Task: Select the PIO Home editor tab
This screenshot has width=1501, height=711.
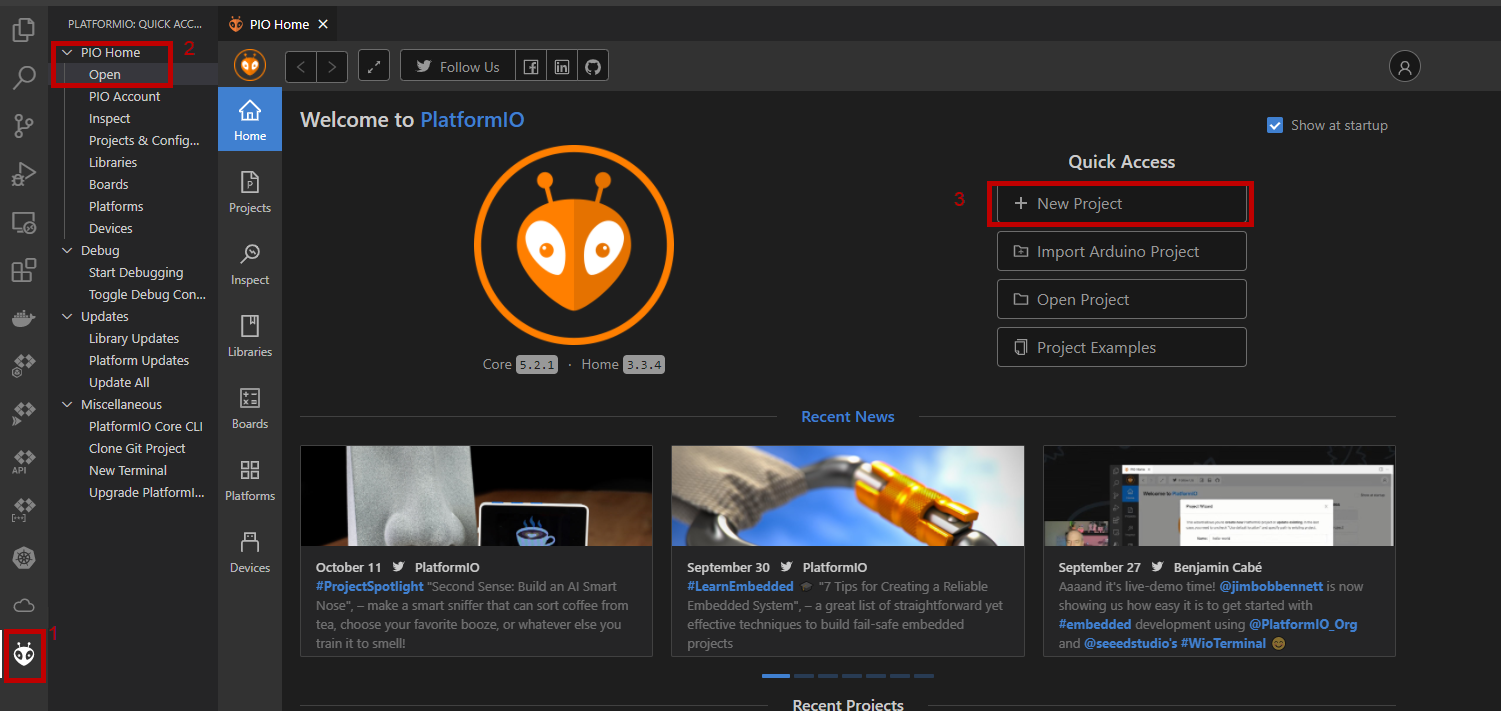Action: (x=278, y=24)
